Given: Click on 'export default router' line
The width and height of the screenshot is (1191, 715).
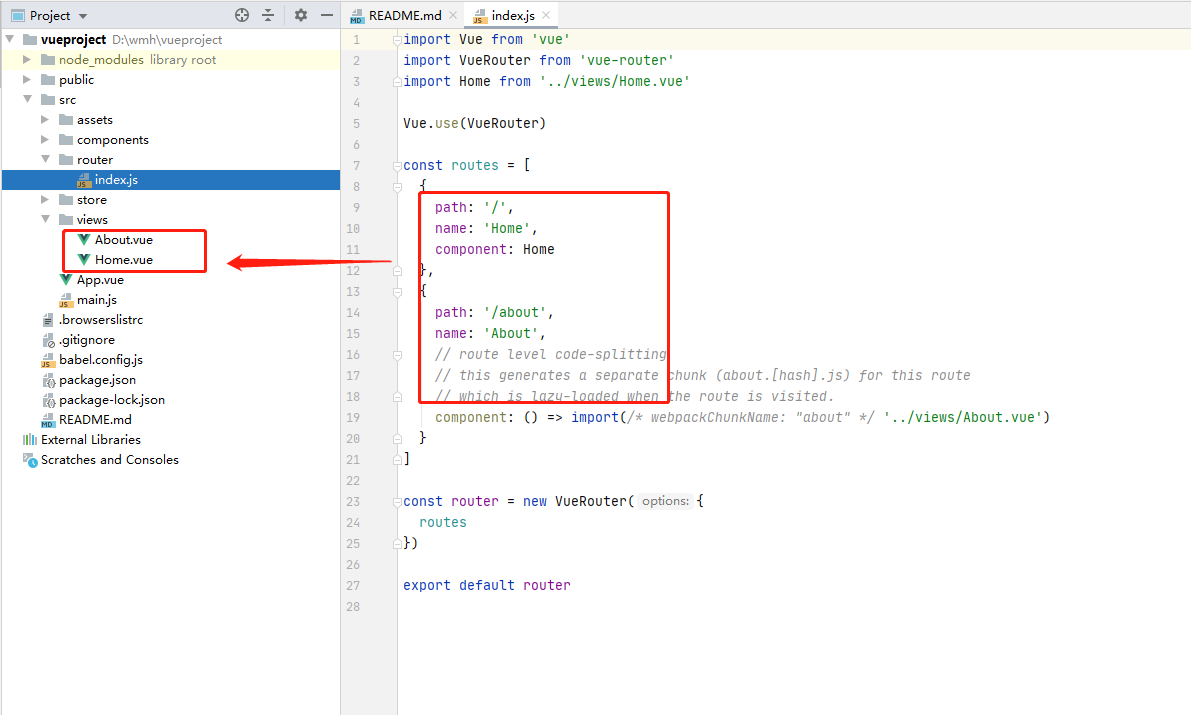Looking at the screenshot, I should [x=487, y=585].
